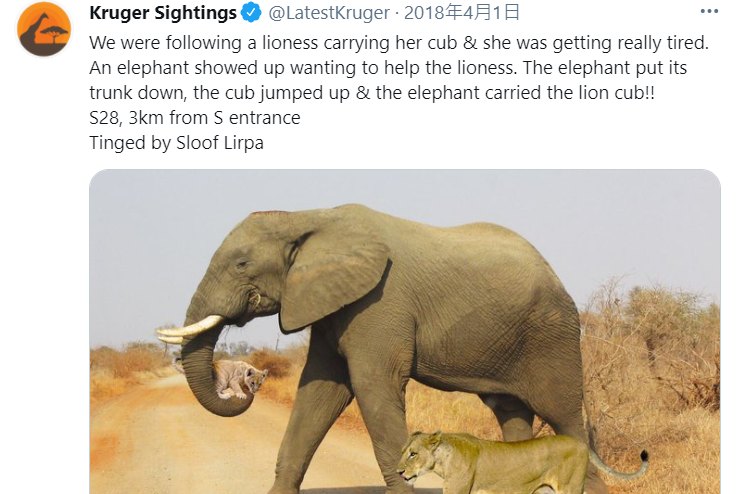Click the Kruger Sightings profile avatar
The image size is (741, 494).
tap(44, 30)
